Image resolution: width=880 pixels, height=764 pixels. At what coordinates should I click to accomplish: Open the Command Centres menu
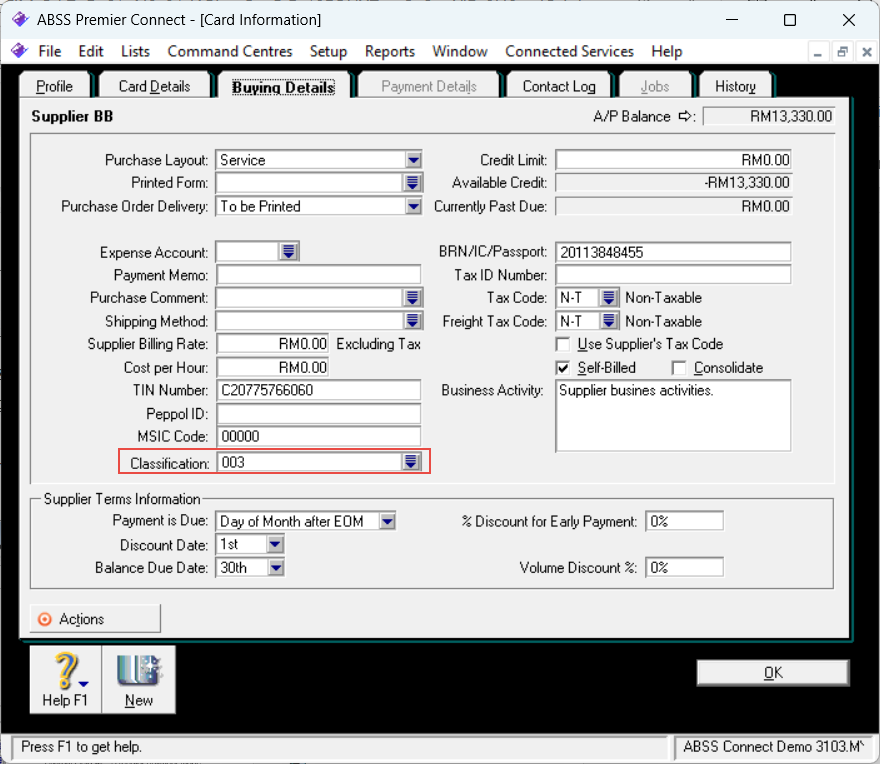click(230, 51)
